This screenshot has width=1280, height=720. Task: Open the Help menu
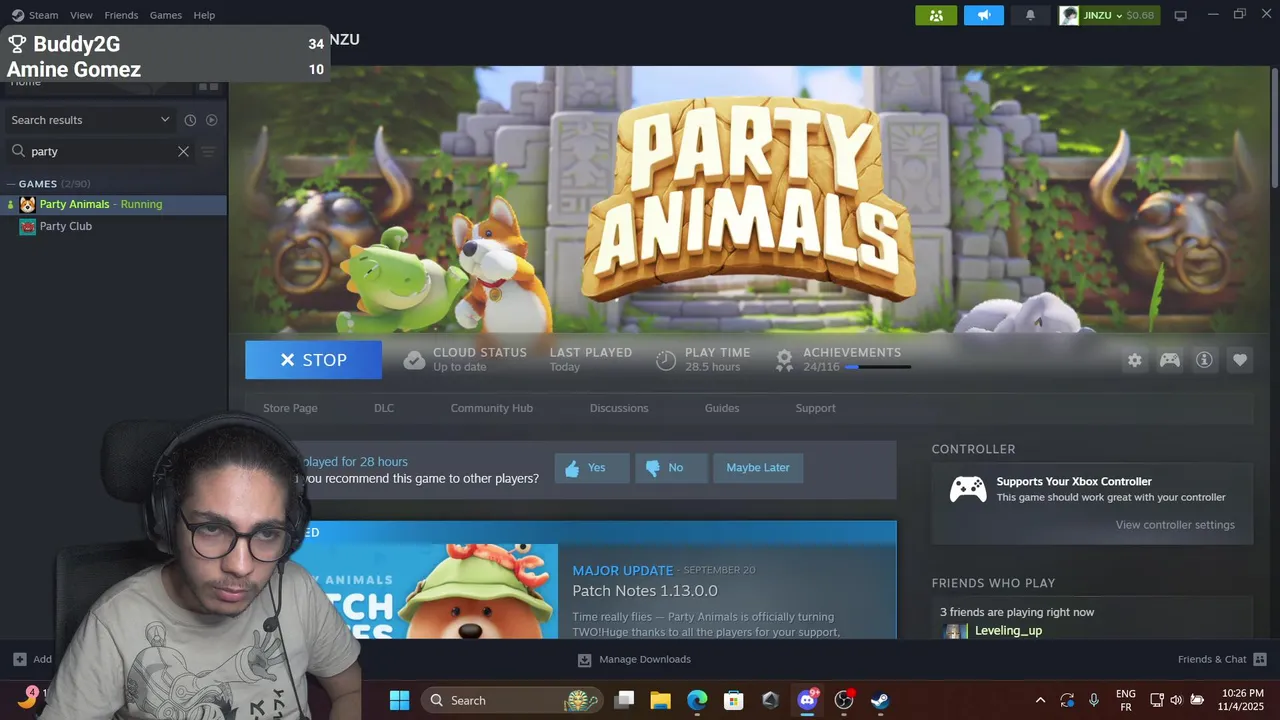(x=204, y=15)
